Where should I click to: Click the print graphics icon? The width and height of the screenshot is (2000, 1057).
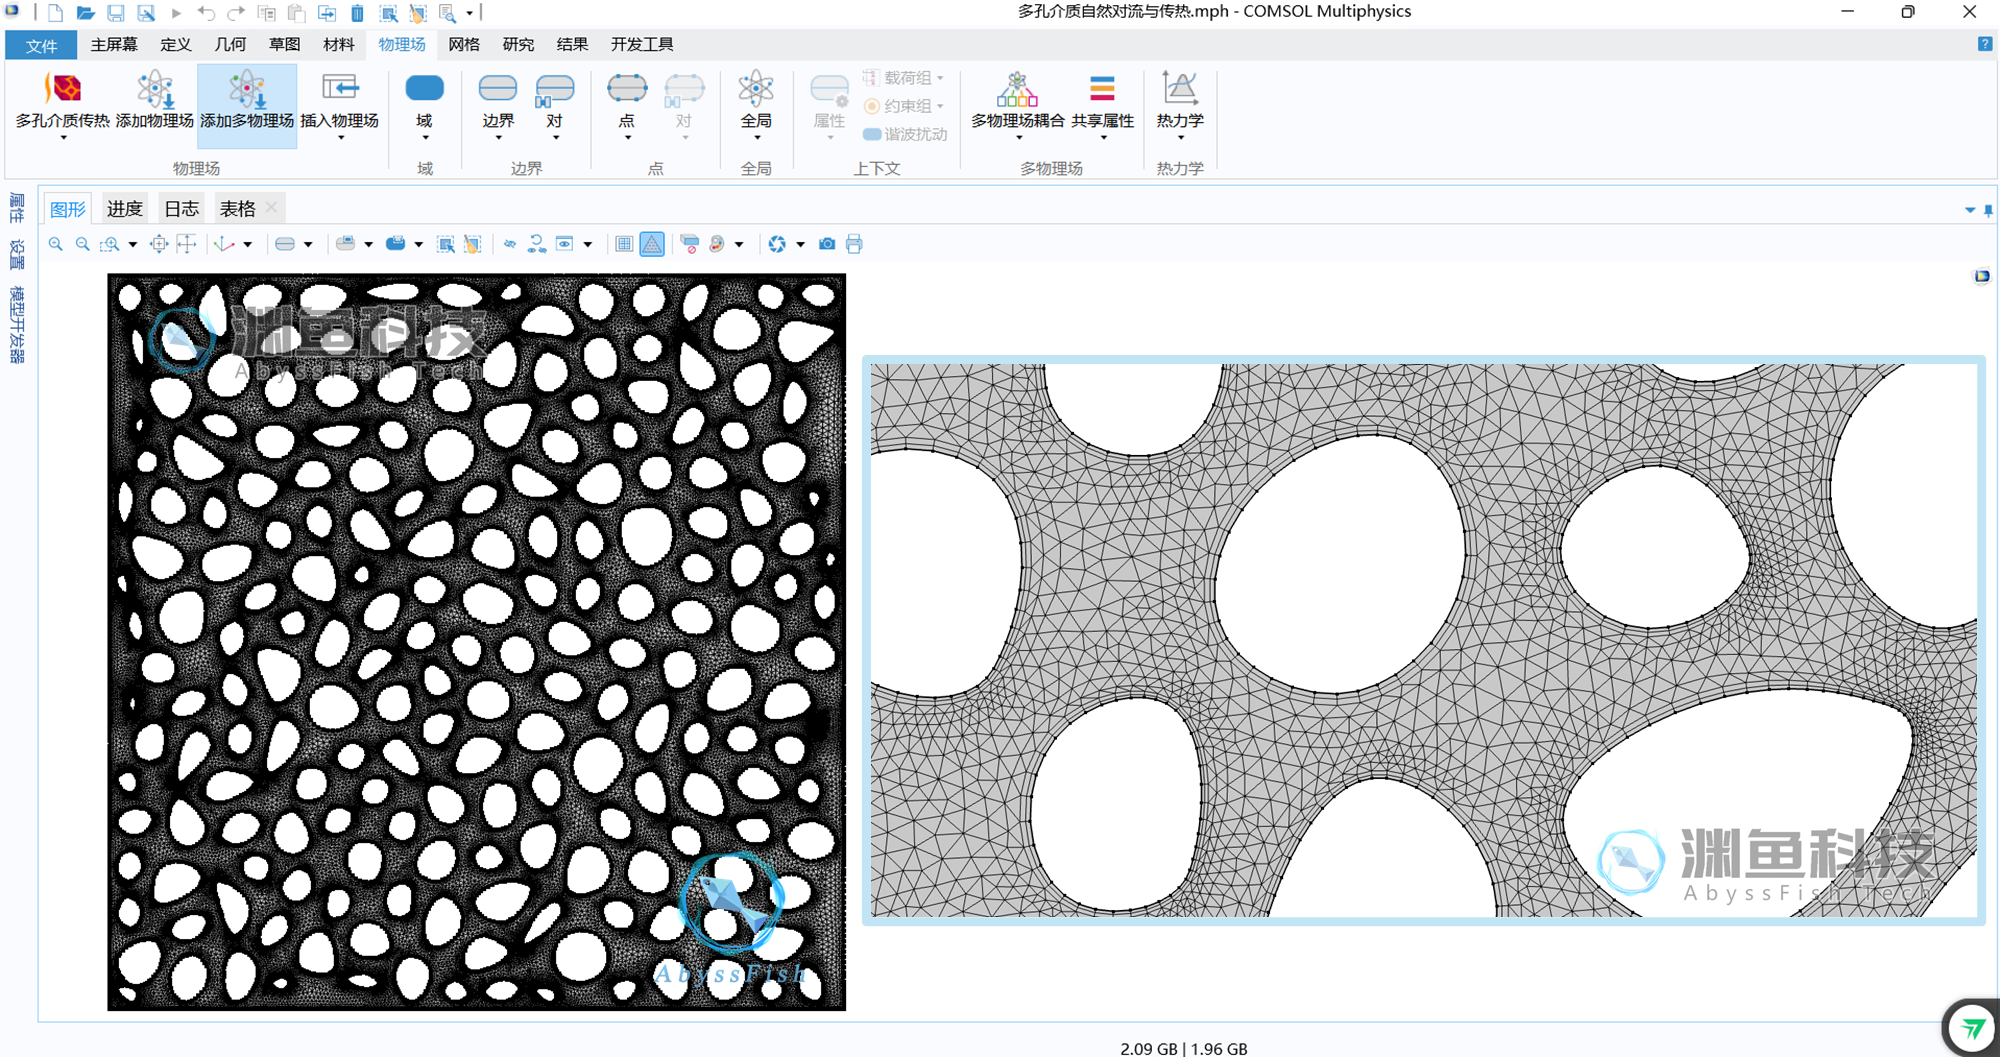click(x=854, y=244)
